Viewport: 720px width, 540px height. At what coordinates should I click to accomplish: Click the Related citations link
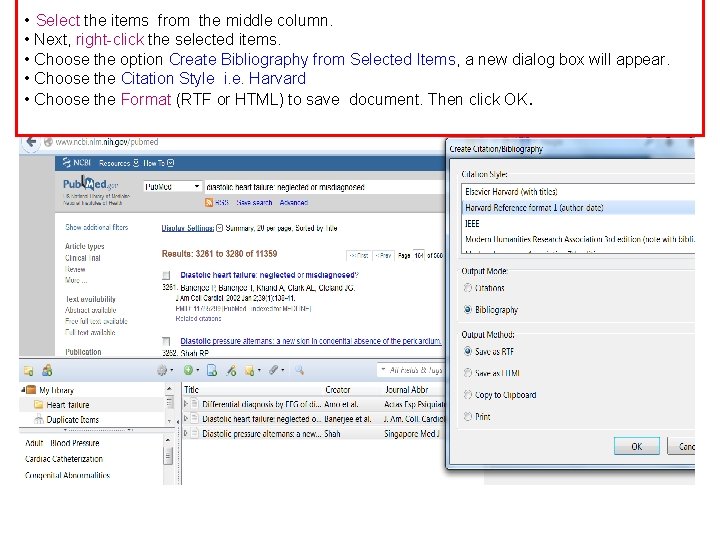click(198, 318)
